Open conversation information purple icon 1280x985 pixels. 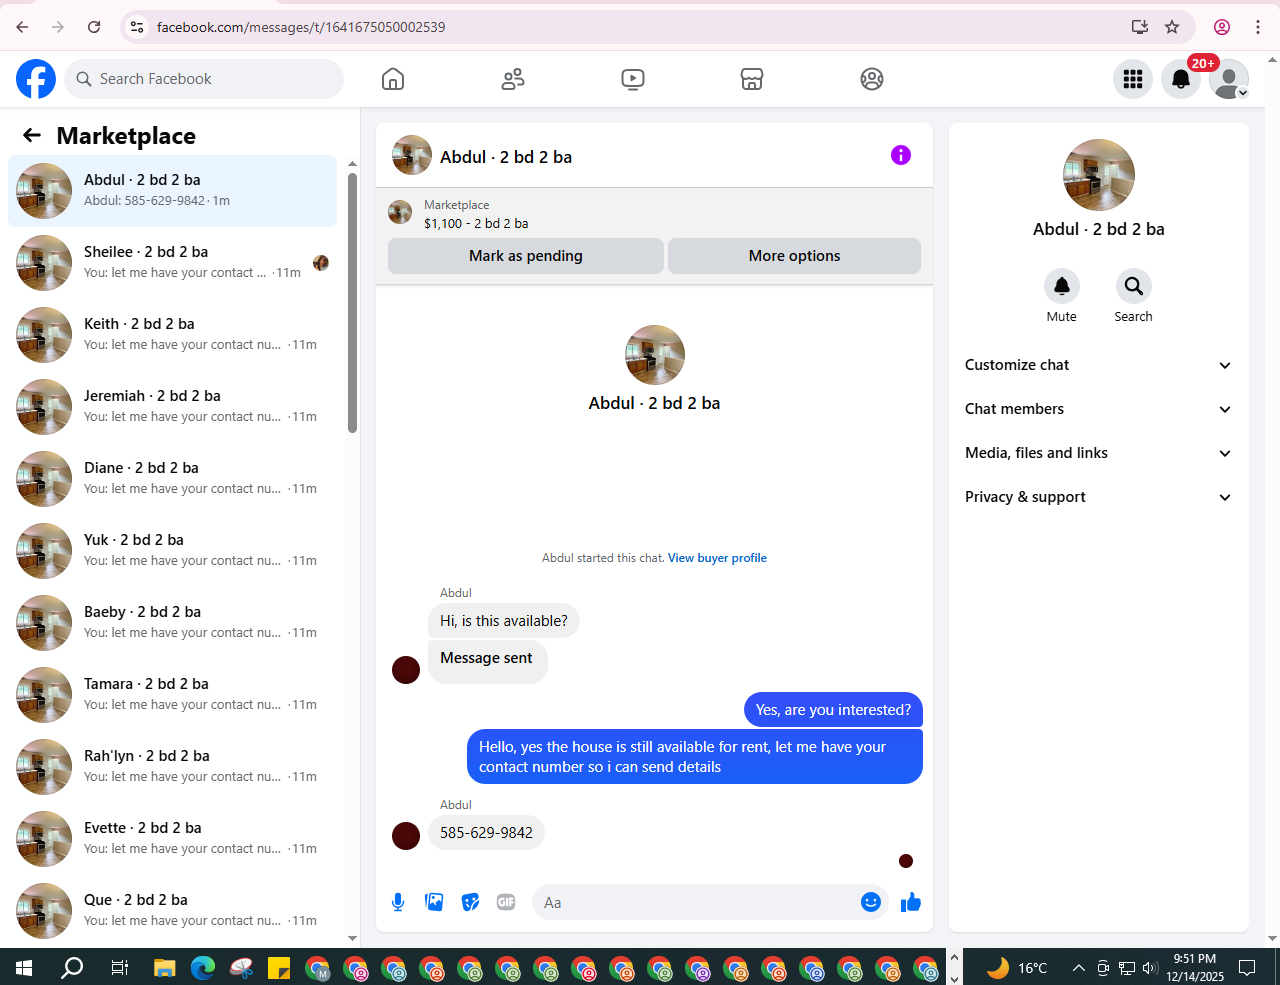901,155
